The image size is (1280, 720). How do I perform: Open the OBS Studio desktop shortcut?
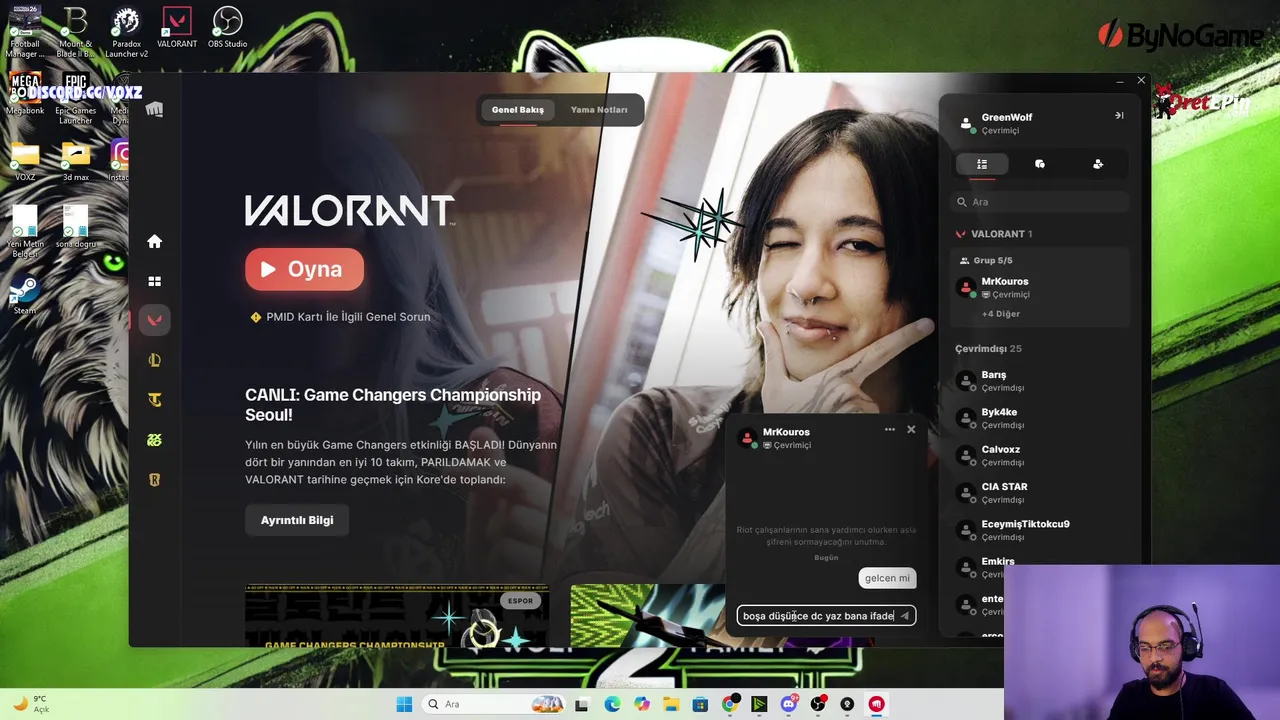pyautogui.click(x=227, y=26)
